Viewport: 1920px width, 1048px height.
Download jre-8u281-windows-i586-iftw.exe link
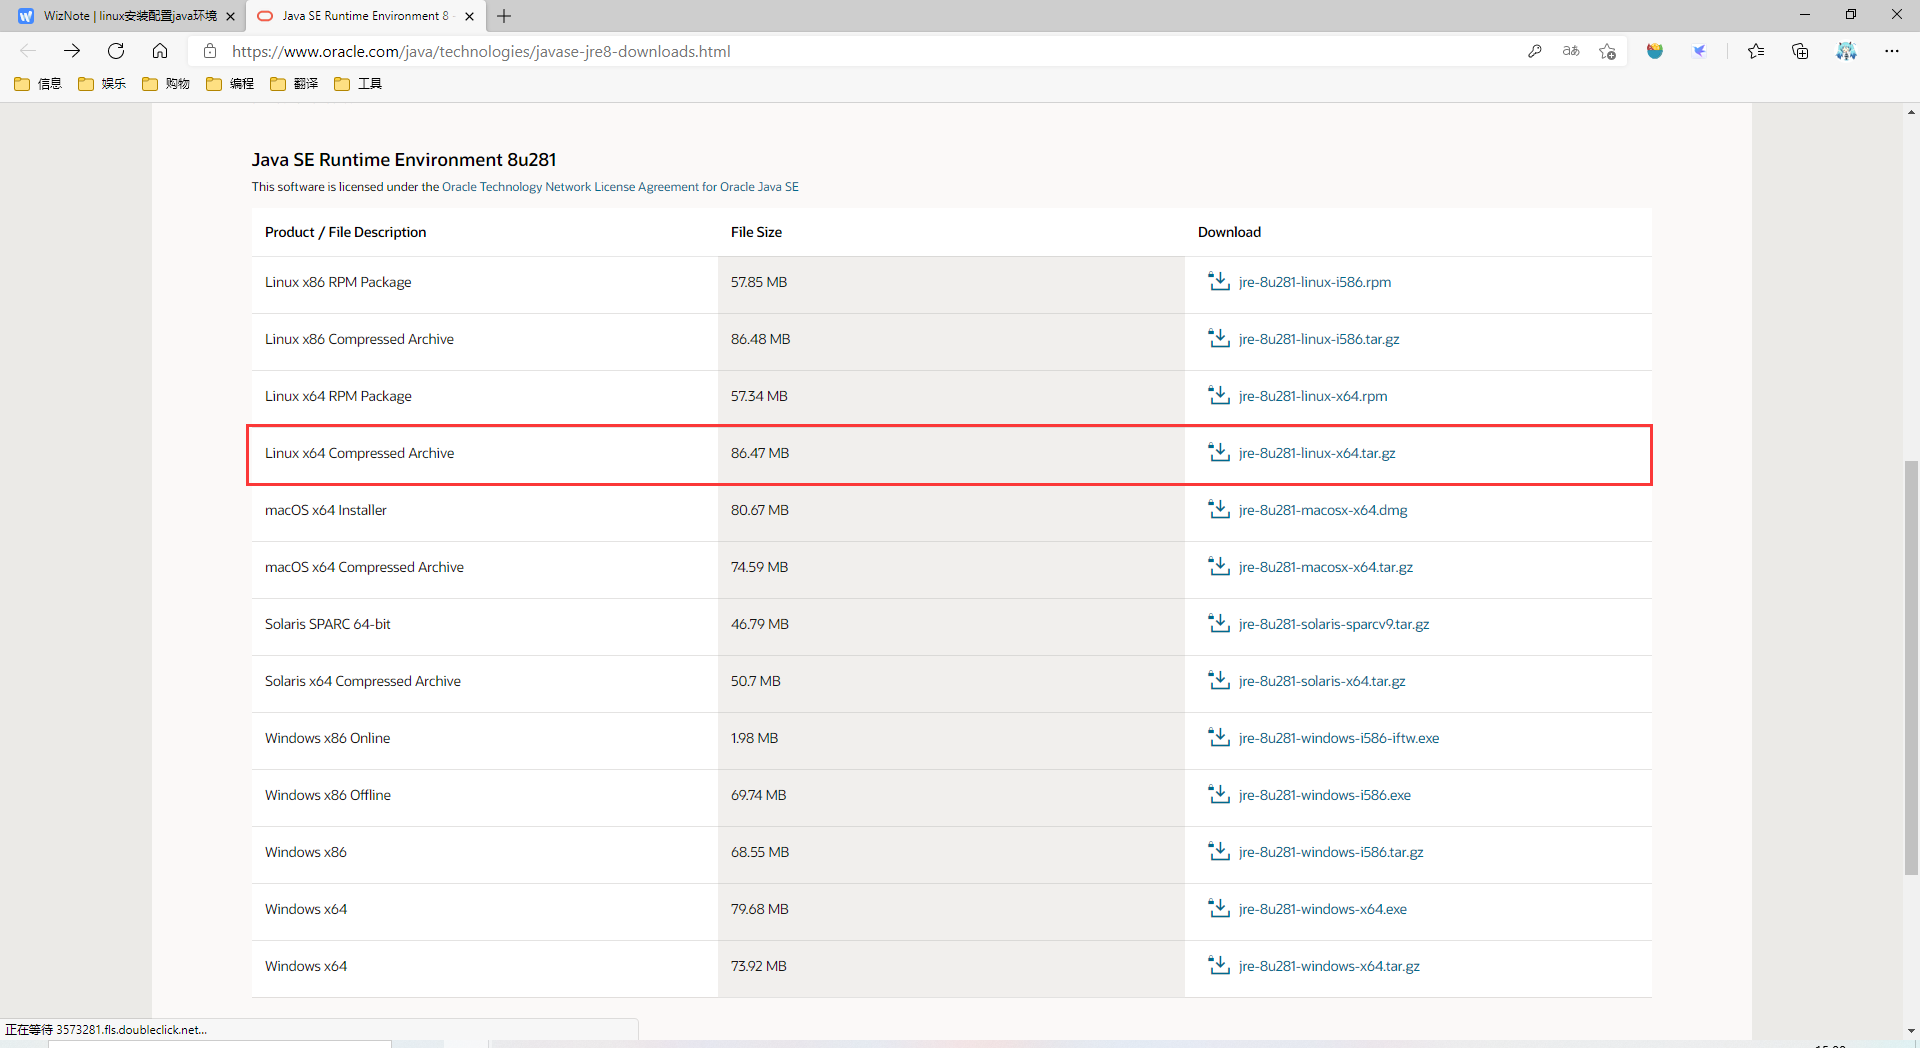1339,738
